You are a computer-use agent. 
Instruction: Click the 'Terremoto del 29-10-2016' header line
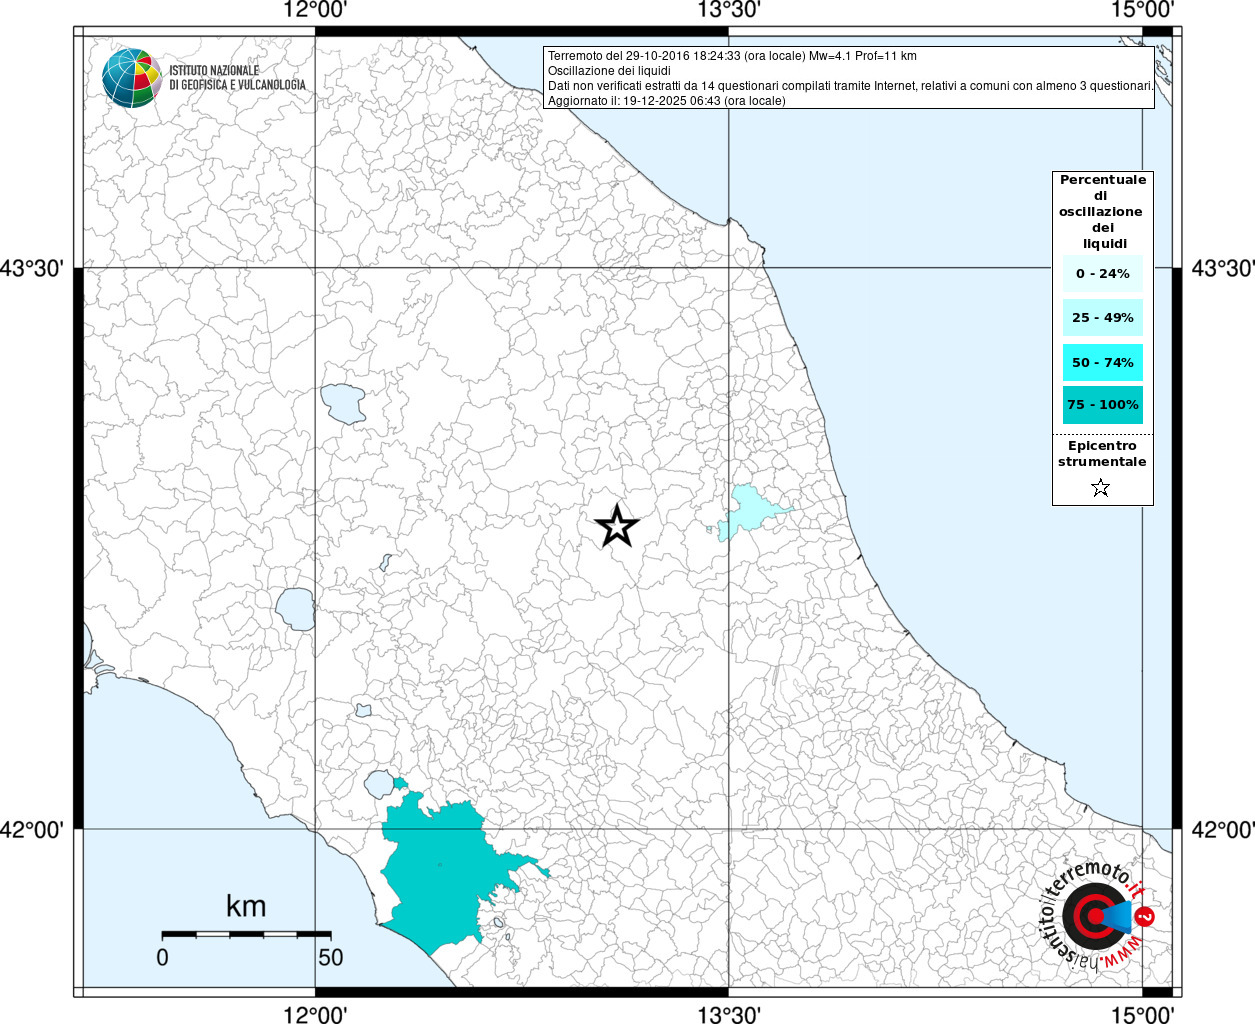point(732,56)
